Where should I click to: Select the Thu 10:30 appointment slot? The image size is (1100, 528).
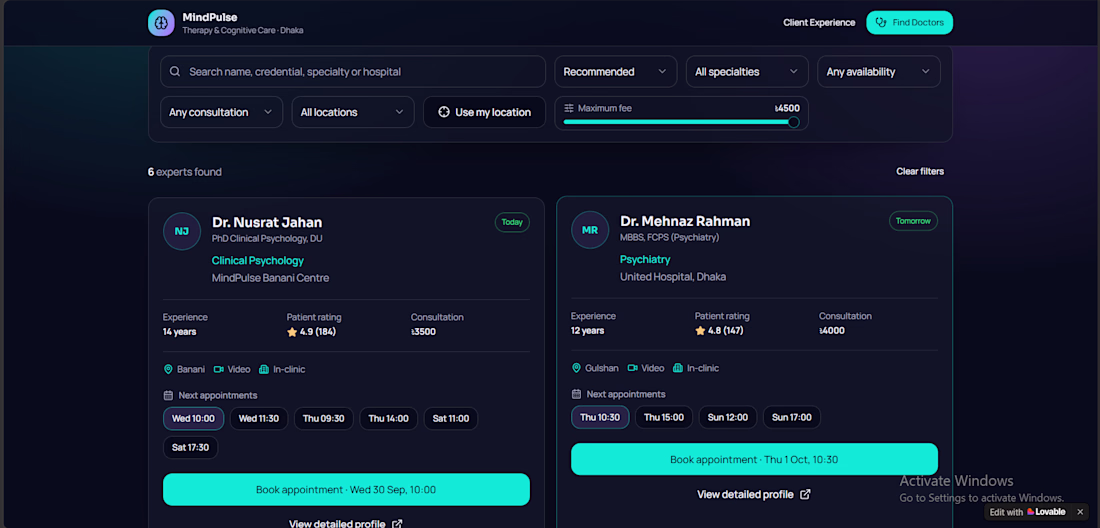click(600, 417)
